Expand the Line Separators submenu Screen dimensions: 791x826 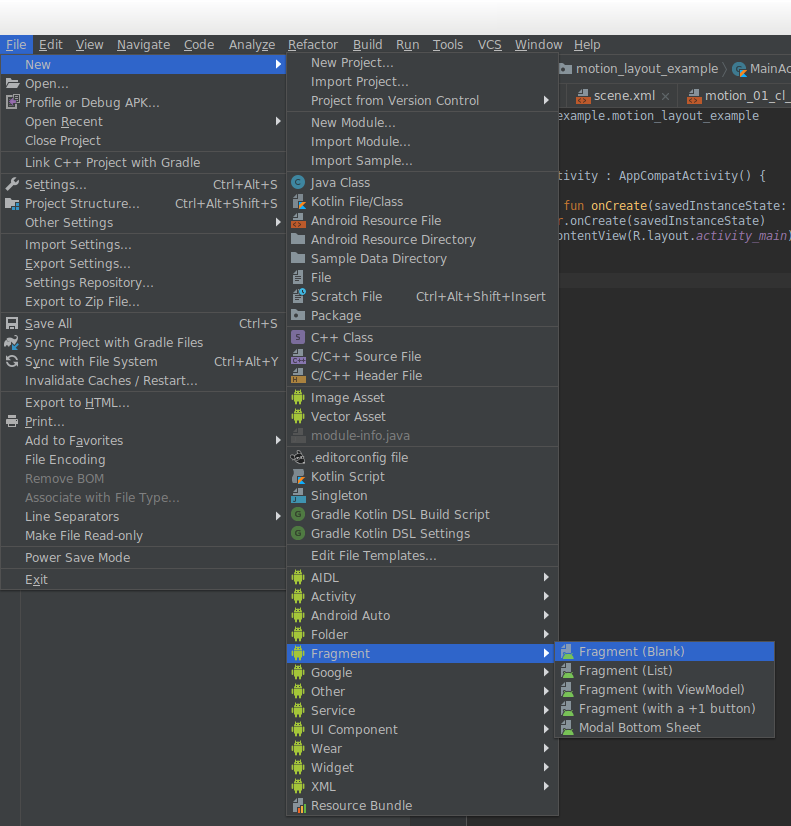(278, 517)
